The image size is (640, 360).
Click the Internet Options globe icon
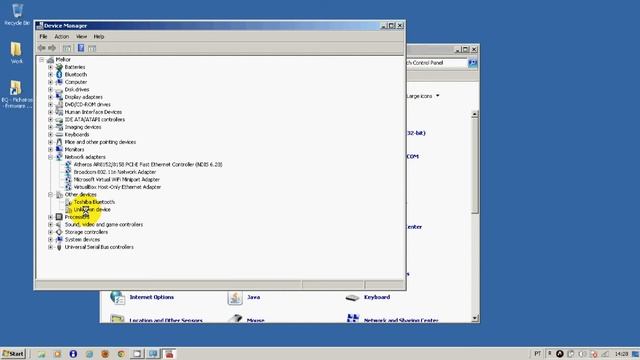[118, 298]
